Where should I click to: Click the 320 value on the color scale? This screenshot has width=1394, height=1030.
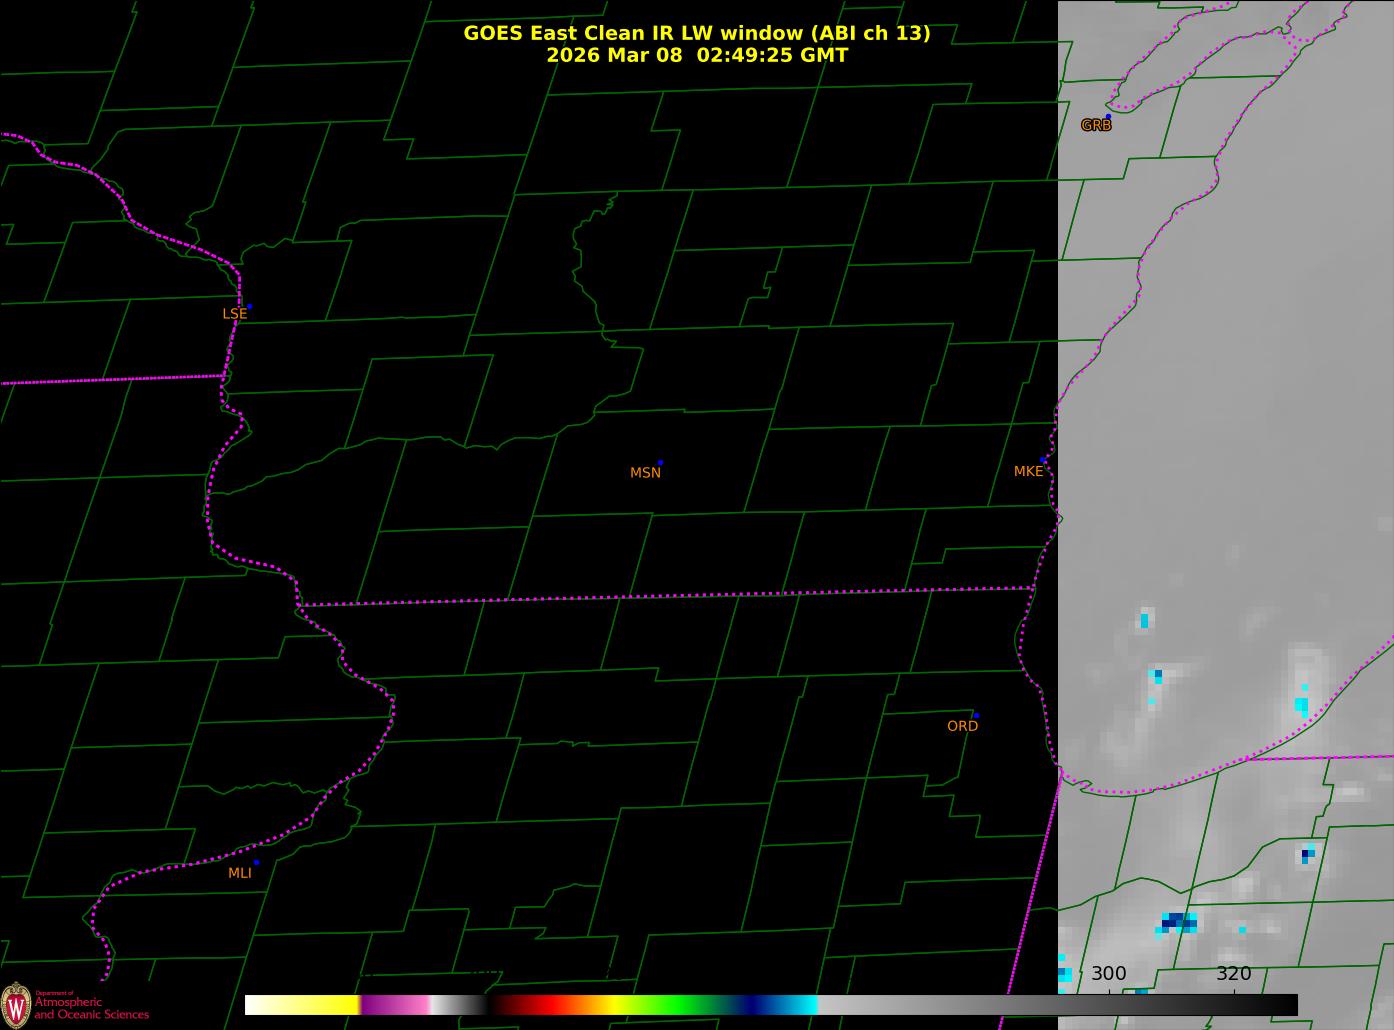coord(1233,974)
